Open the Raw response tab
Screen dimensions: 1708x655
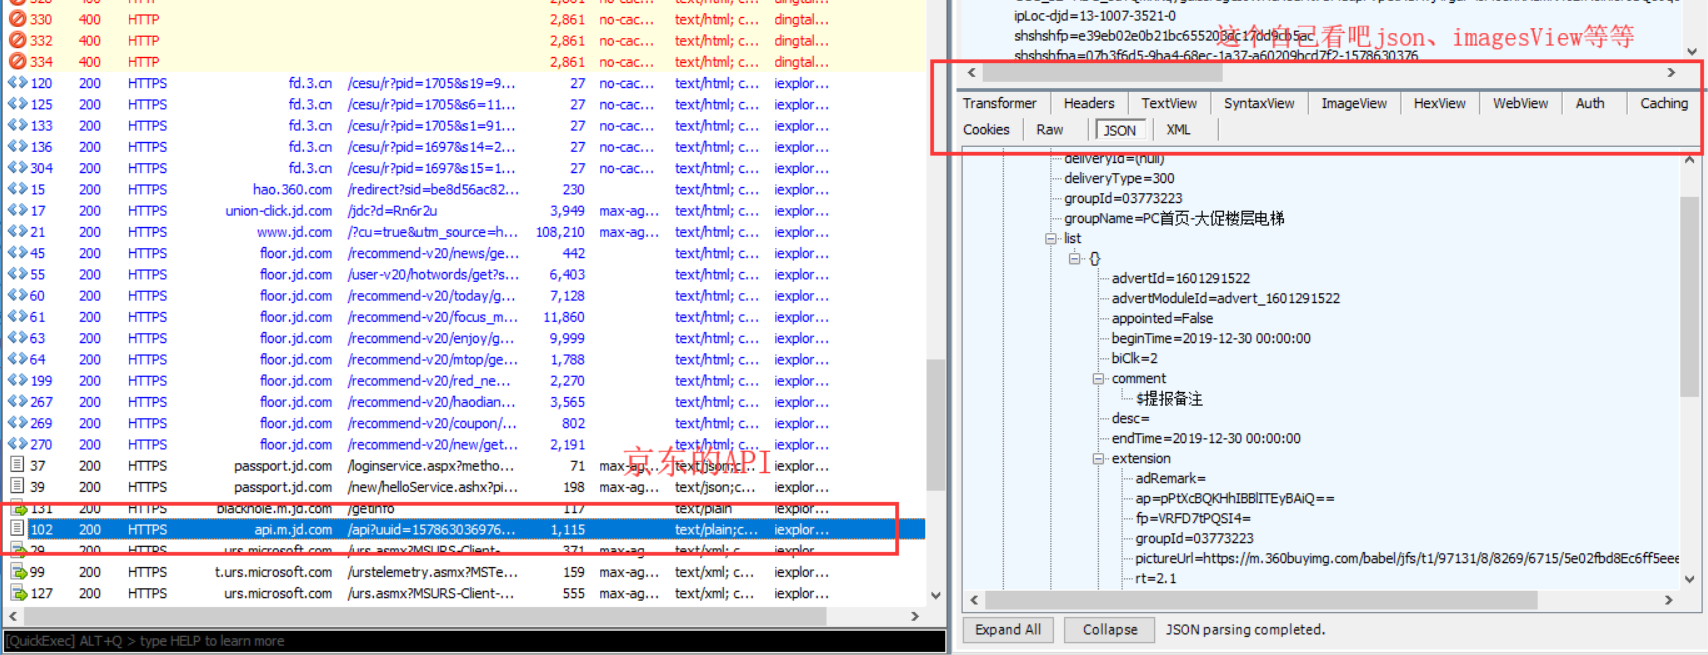[1050, 129]
